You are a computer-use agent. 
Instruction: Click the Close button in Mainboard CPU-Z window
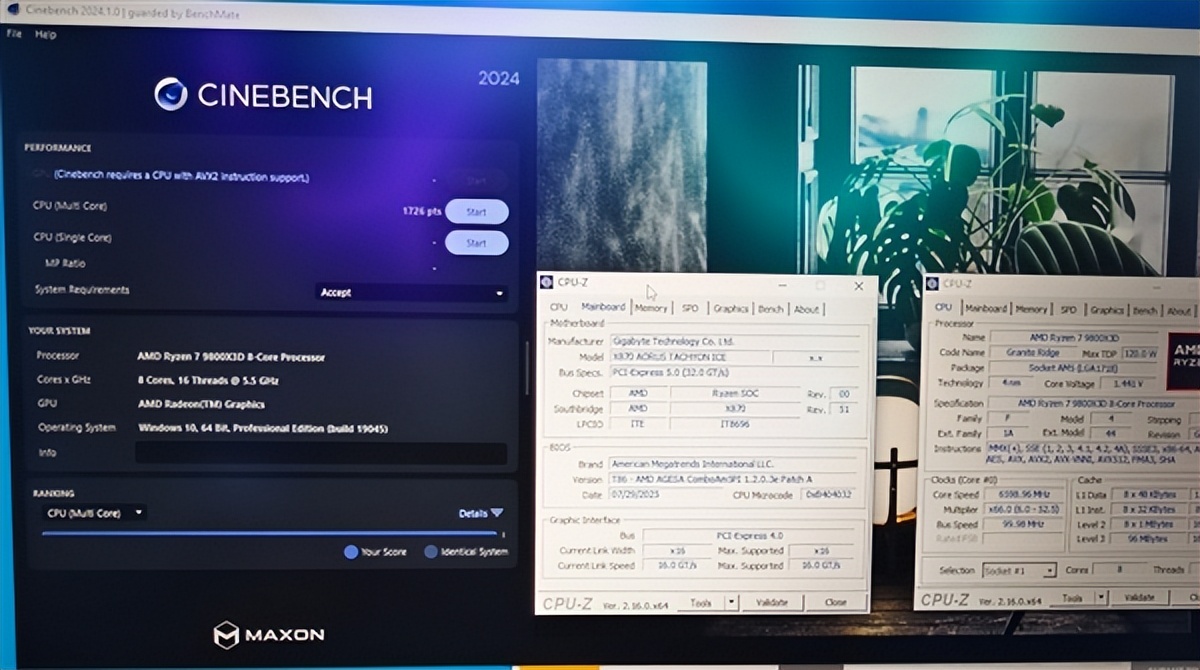coord(835,603)
